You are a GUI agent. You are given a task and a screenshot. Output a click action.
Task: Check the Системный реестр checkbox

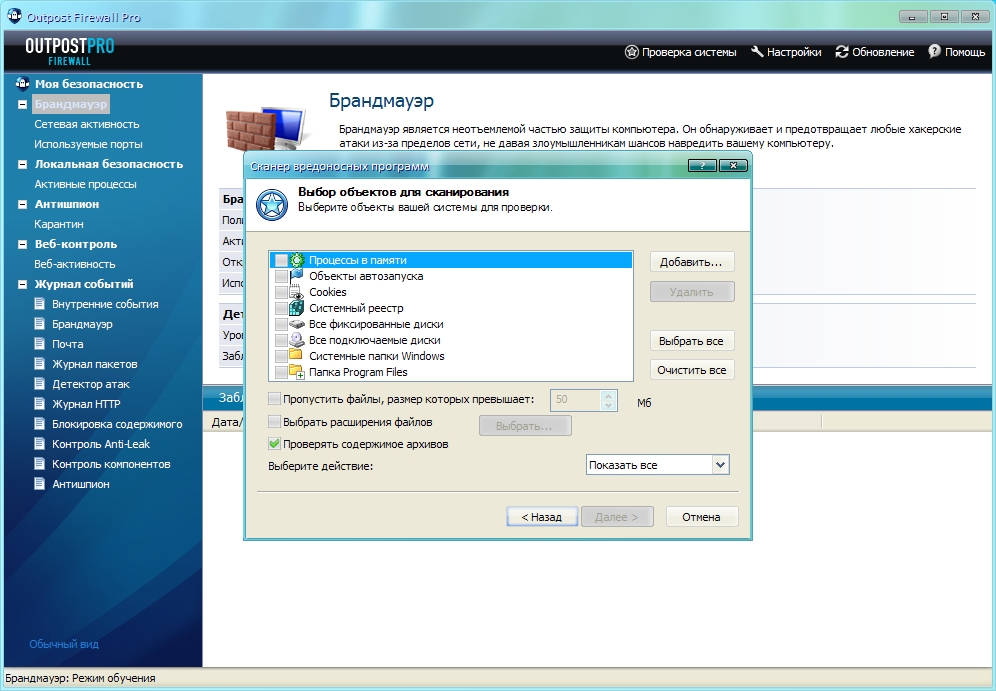click(281, 308)
